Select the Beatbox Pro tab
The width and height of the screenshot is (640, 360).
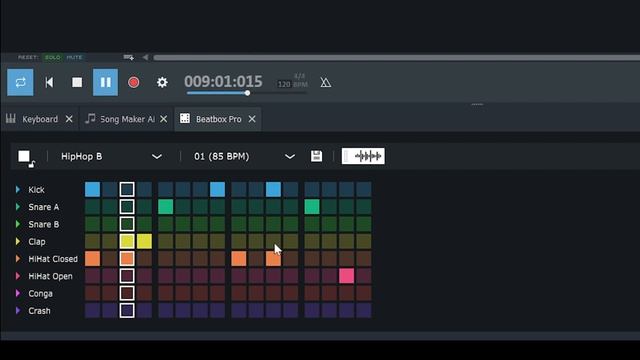pyautogui.click(x=218, y=119)
